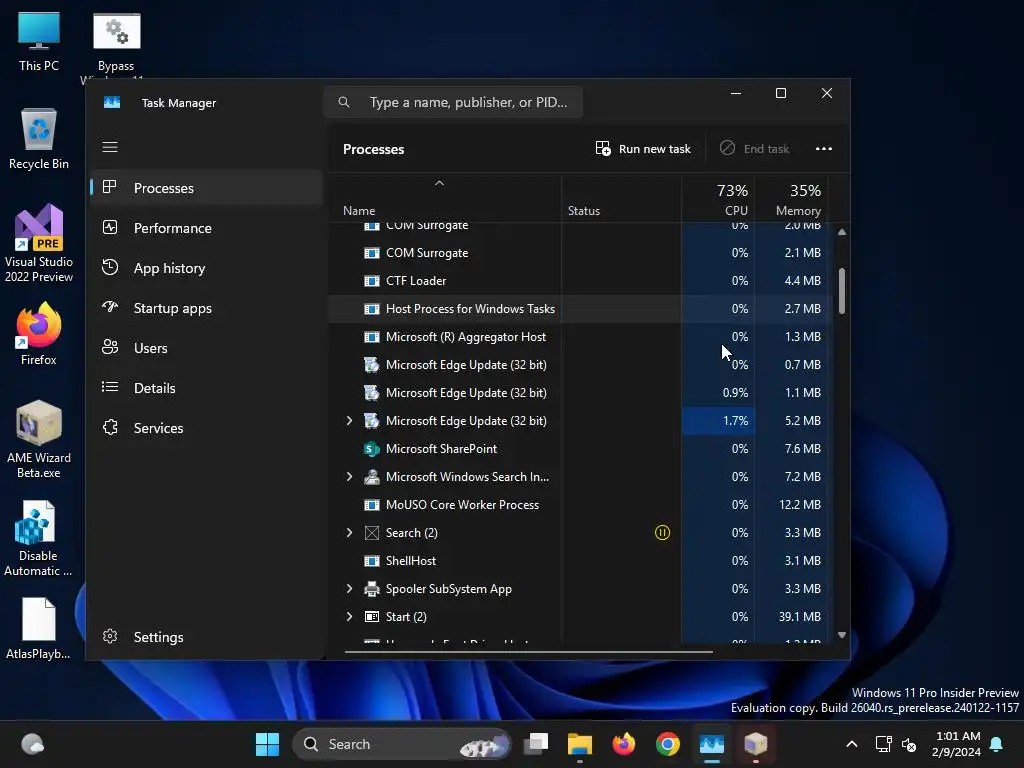
Task: Click MoUSO Core Worker Process icon
Action: [372, 505]
